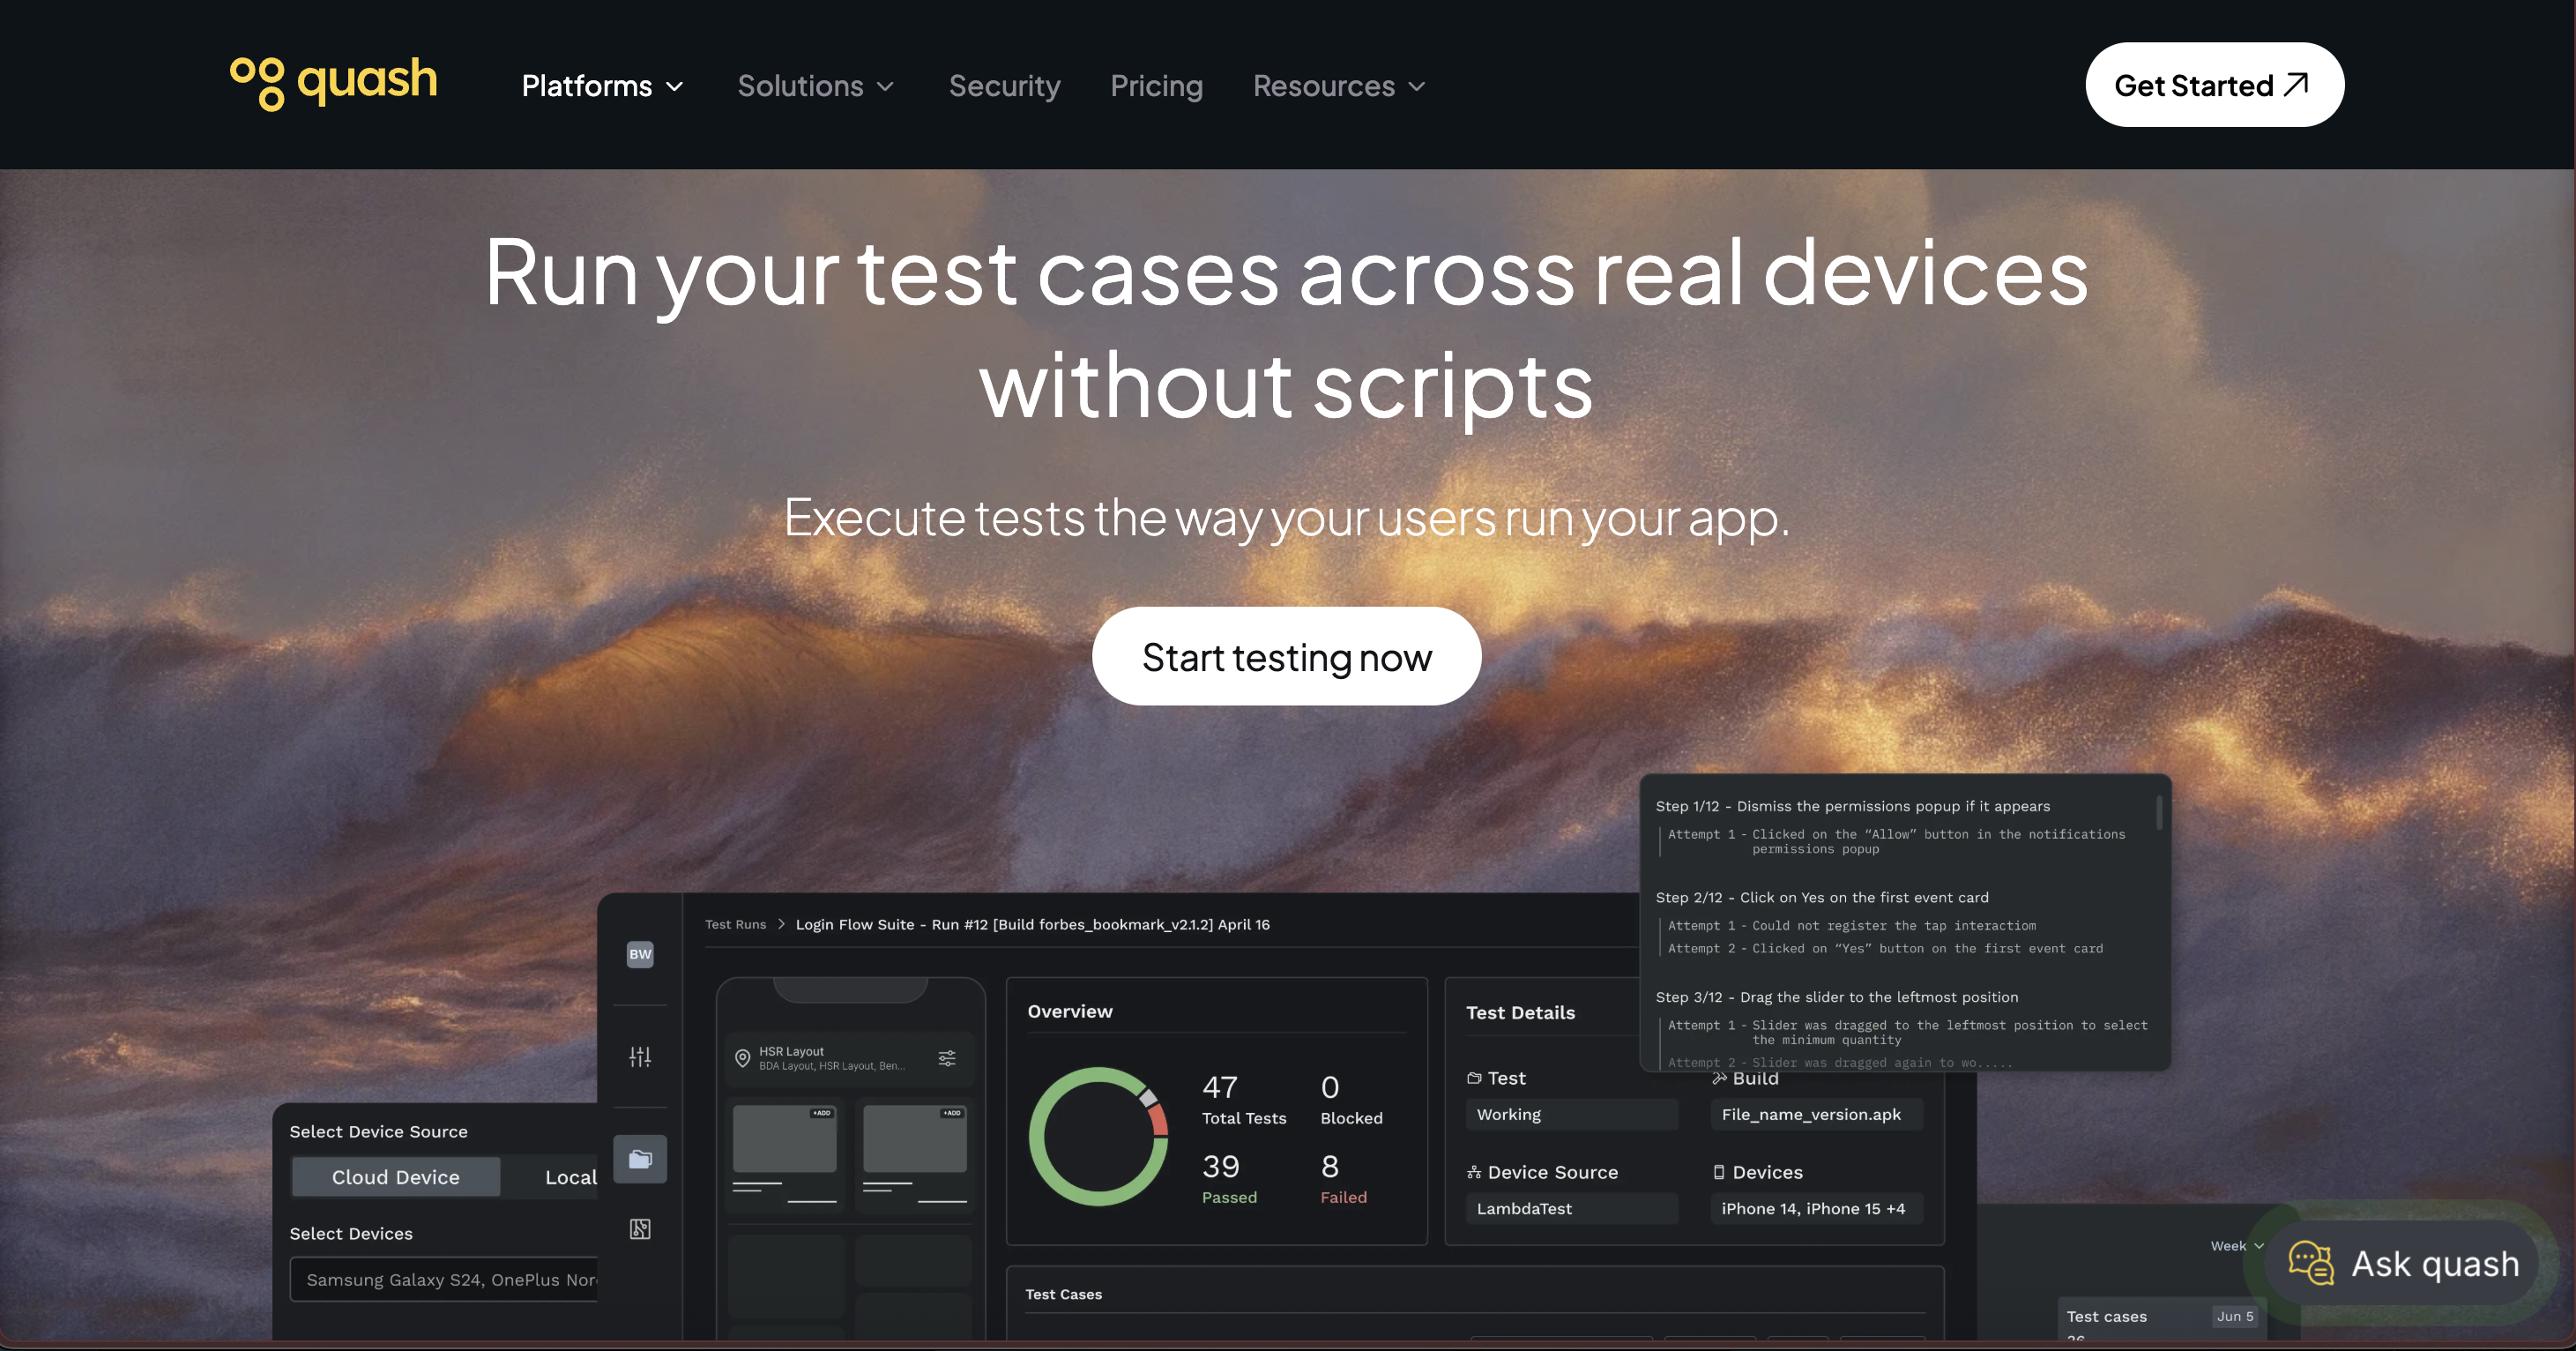
Task: Click the scrollbar in the step log panel
Action: click(x=2159, y=812)
